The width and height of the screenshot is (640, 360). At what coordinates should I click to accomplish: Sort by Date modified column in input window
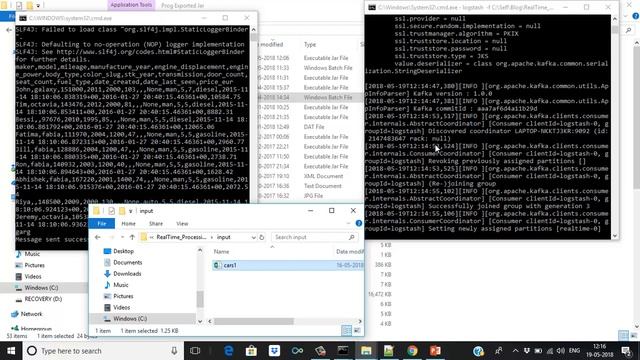tap(349, 252)
